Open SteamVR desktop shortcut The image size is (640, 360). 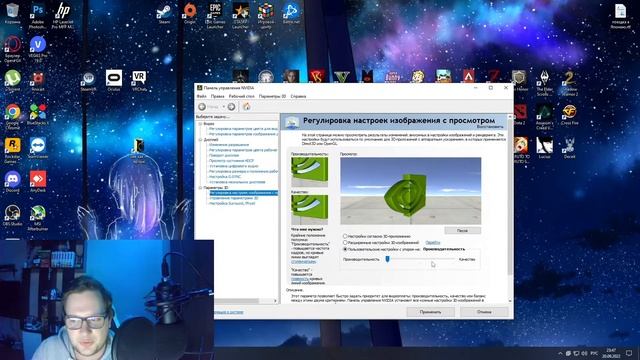pyautogui.click(x=88, y=80)
